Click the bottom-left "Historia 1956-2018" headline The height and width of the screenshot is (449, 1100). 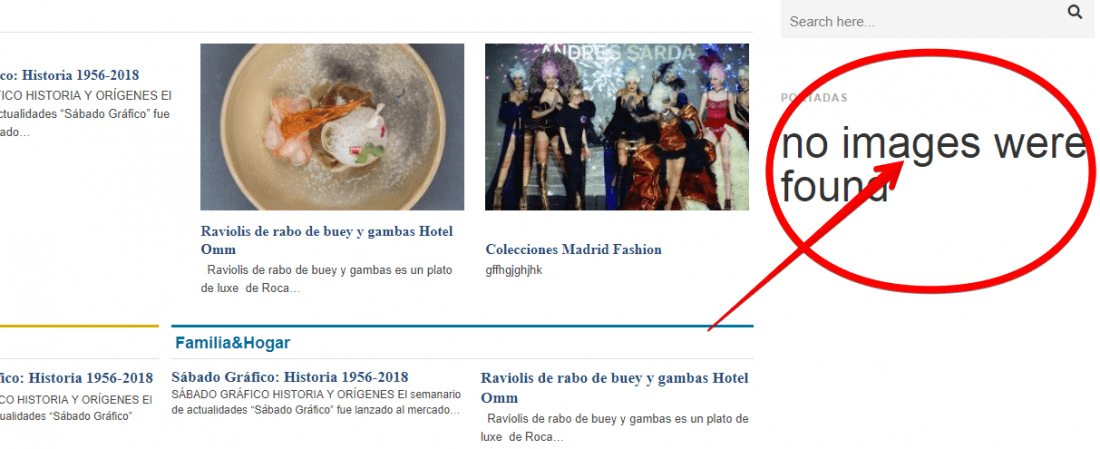[x=76, y=378]
